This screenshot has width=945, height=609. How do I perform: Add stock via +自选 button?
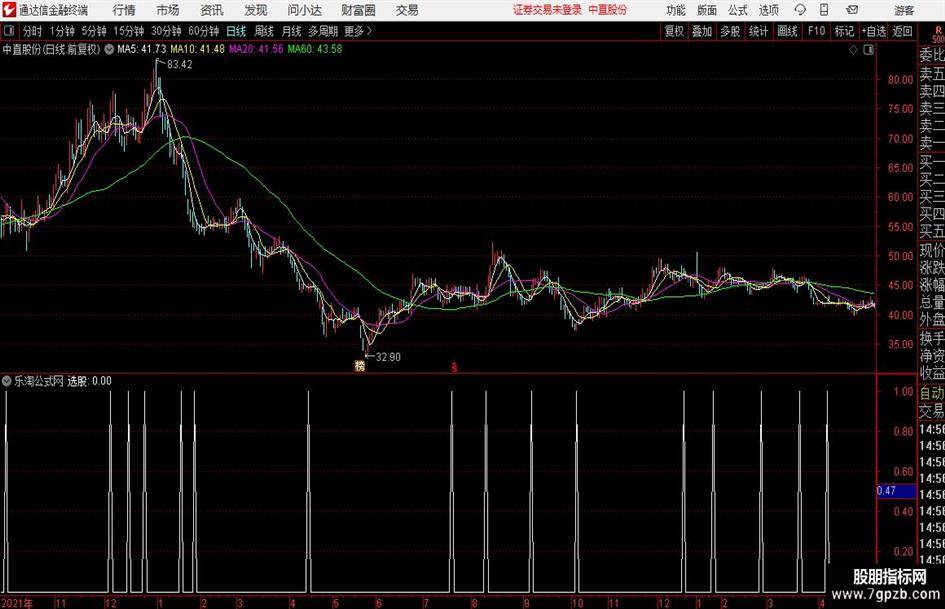[x=874, y=31]
